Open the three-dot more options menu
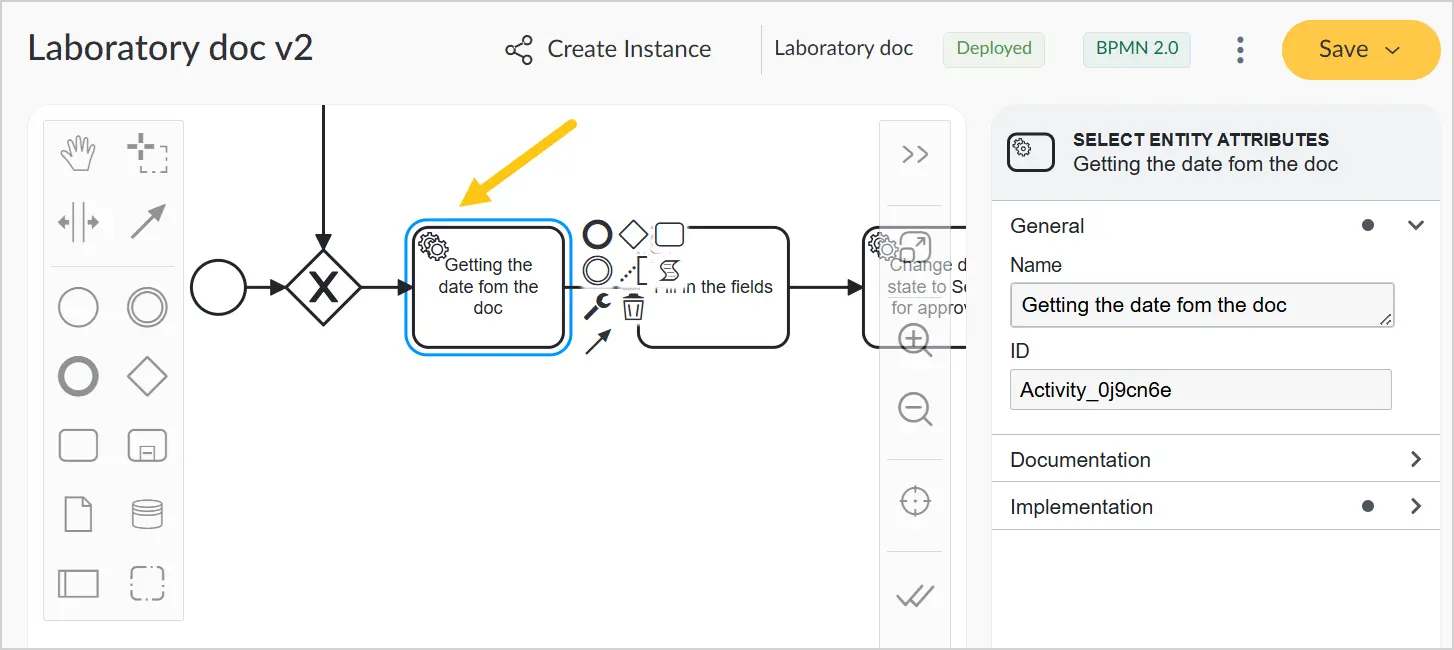Viewport: 1454px width, 650px height. click(x=1240, y=49)
